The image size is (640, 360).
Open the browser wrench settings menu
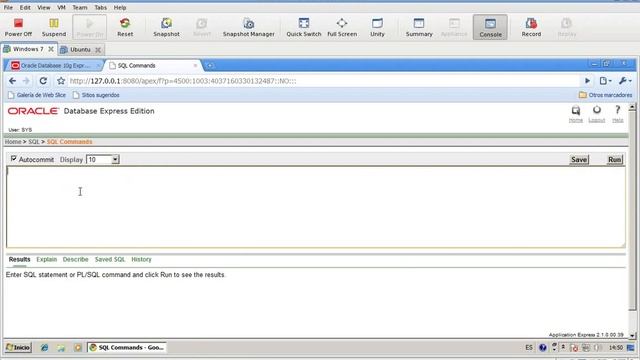click(x=624, y=81)
